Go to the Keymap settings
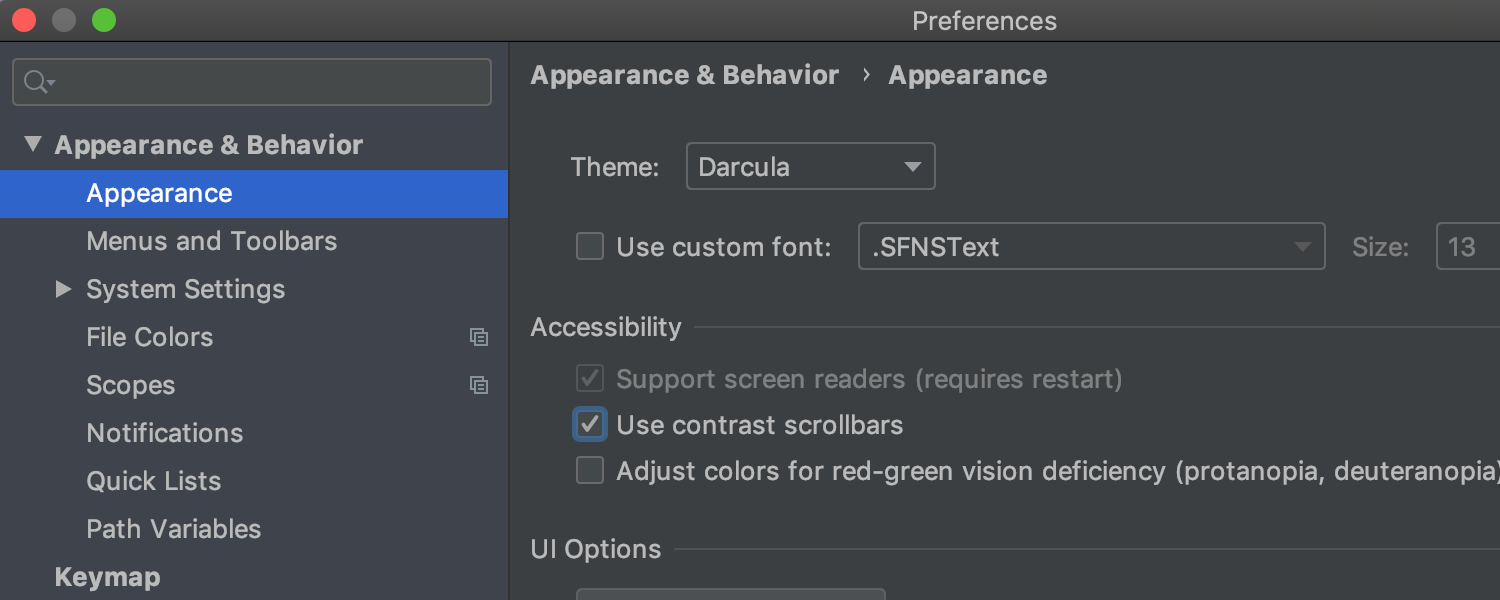Screen dimensions: 1500x600 (x=107, y=578)
